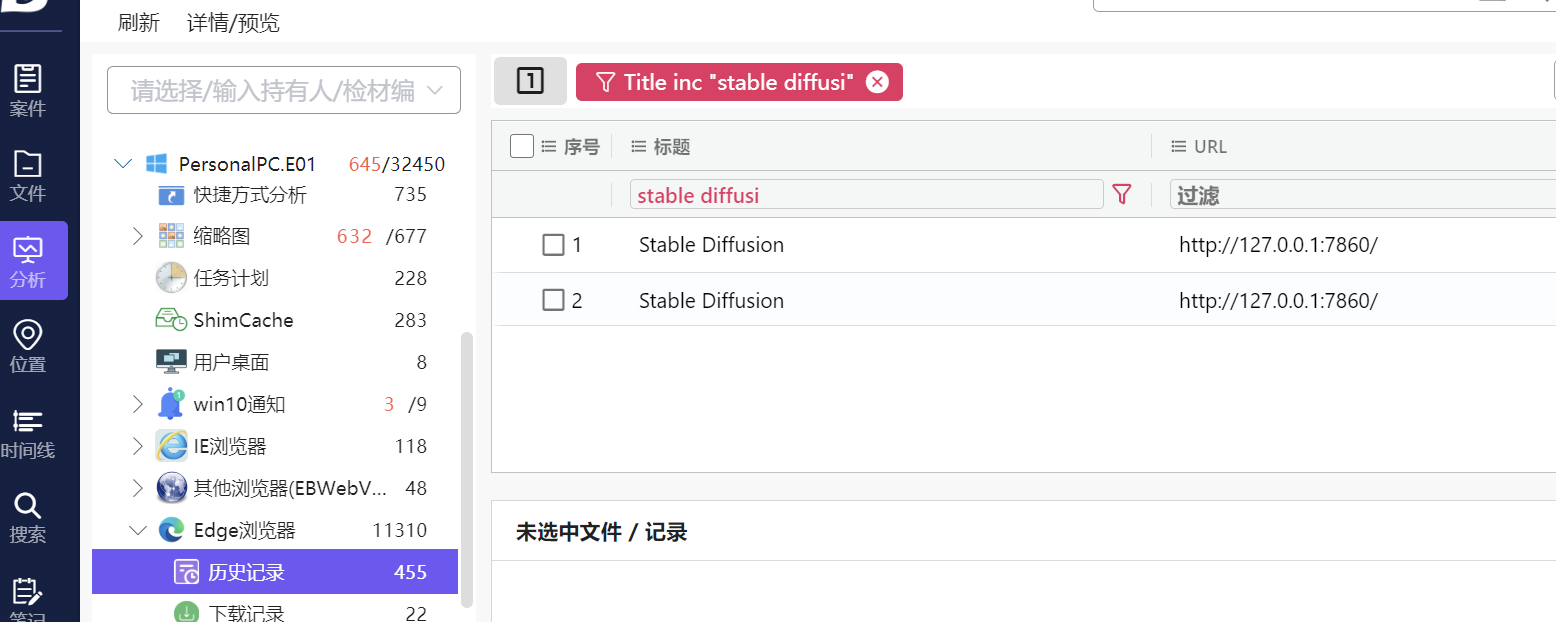
Task: Click into the 过滤 URL filter input
Action: 1300,194
